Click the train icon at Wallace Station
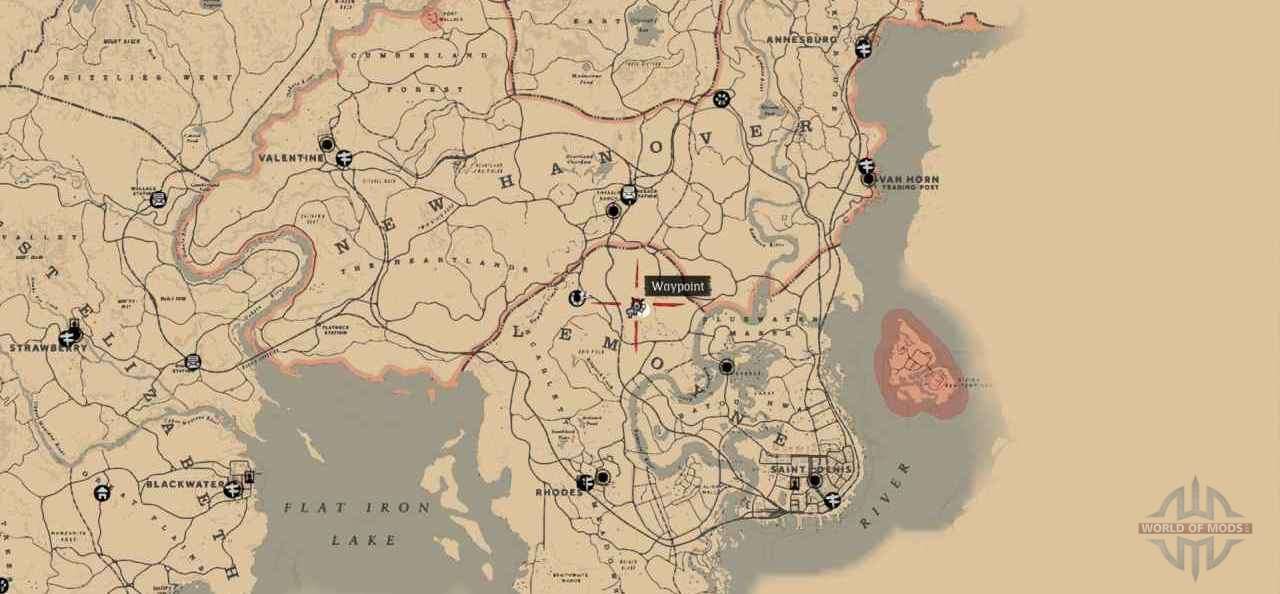This screenshot has height=594, width=1280. pos(158,199)
